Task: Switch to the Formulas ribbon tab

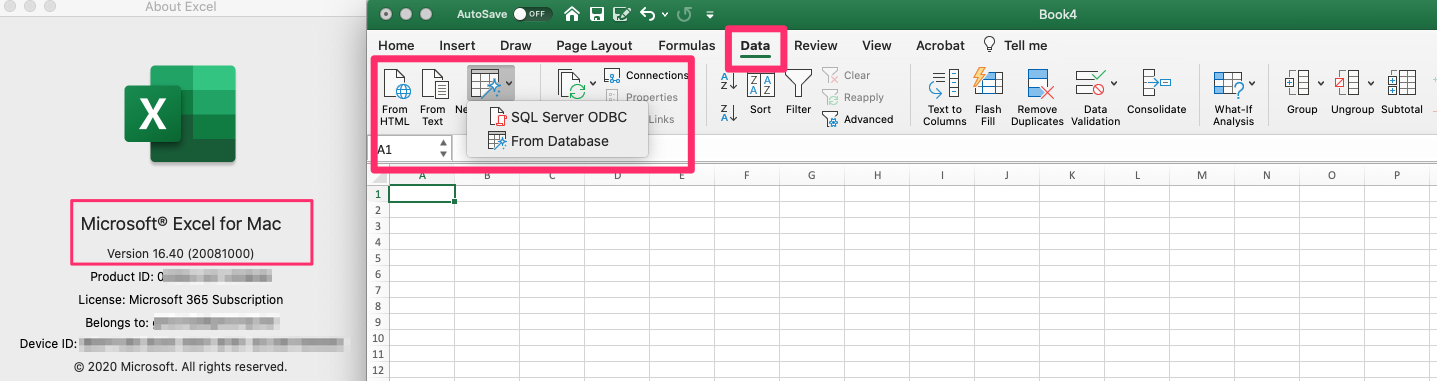Action: [686, 45]
